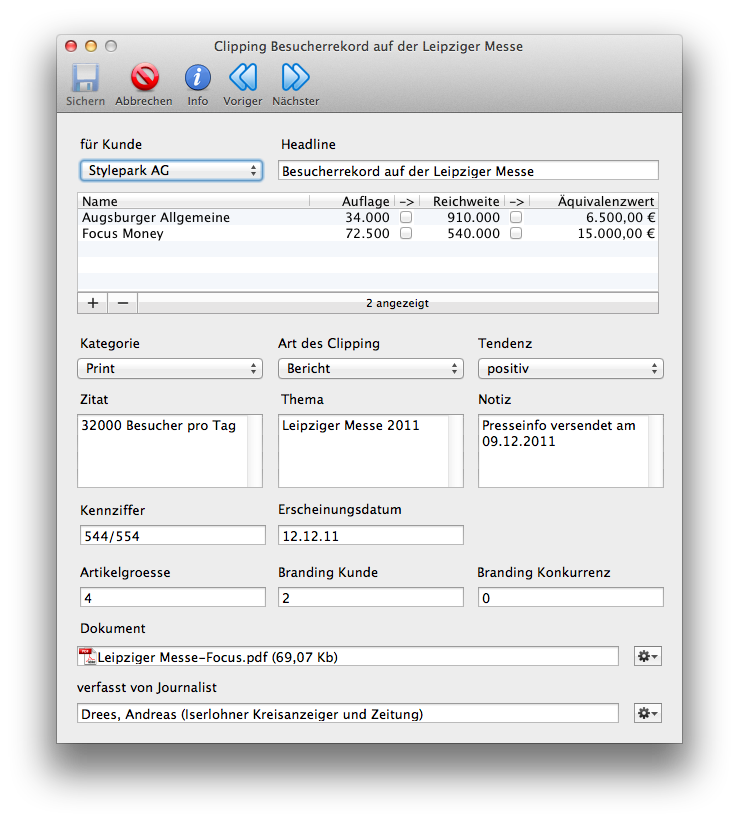Click the Branding Konkurrenz field

coord(571,597)
